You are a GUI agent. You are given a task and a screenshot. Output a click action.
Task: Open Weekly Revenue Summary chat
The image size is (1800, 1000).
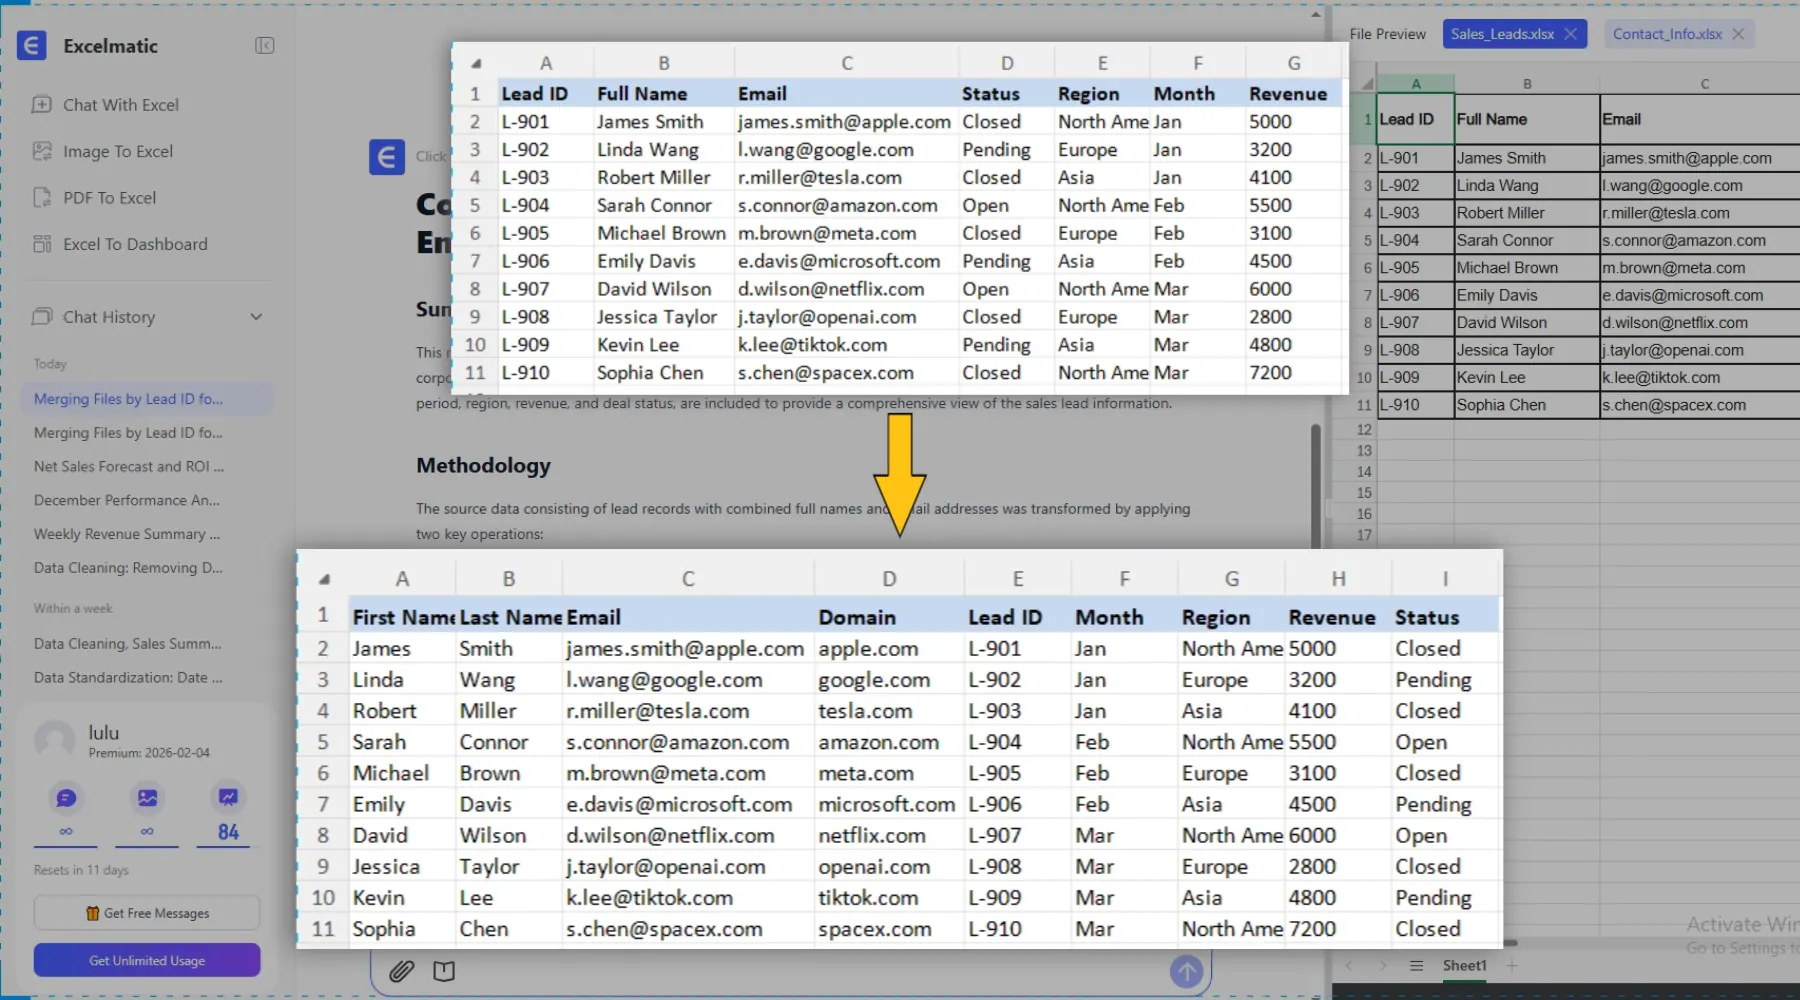coord(127,534)
